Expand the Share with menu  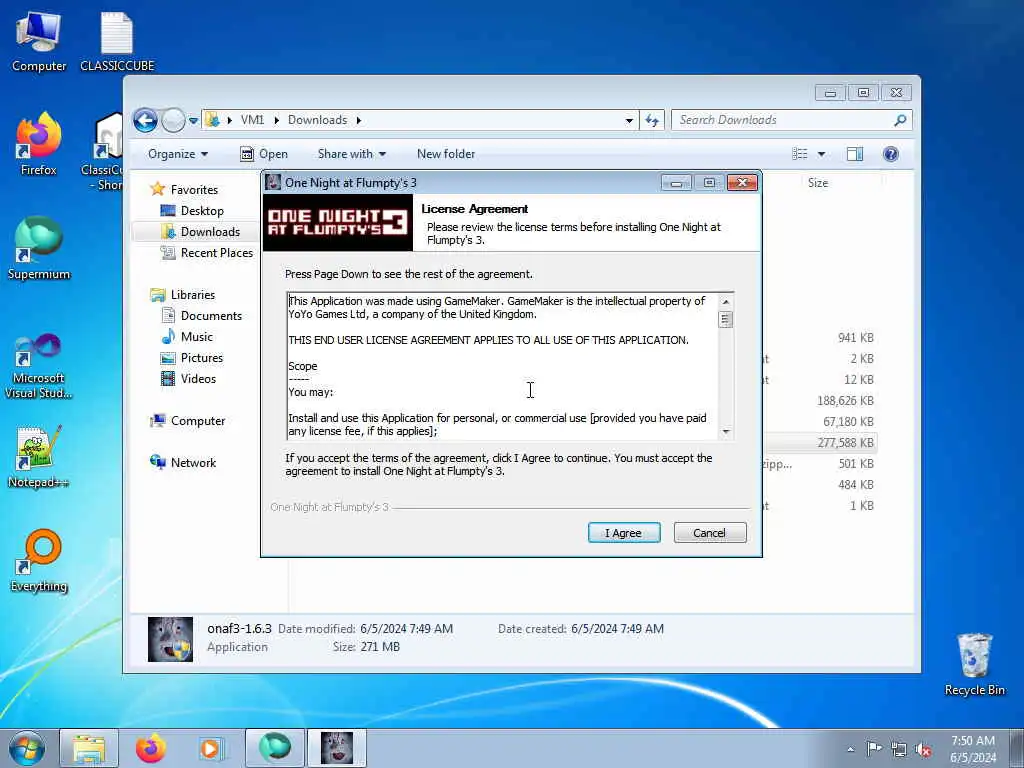351,154
